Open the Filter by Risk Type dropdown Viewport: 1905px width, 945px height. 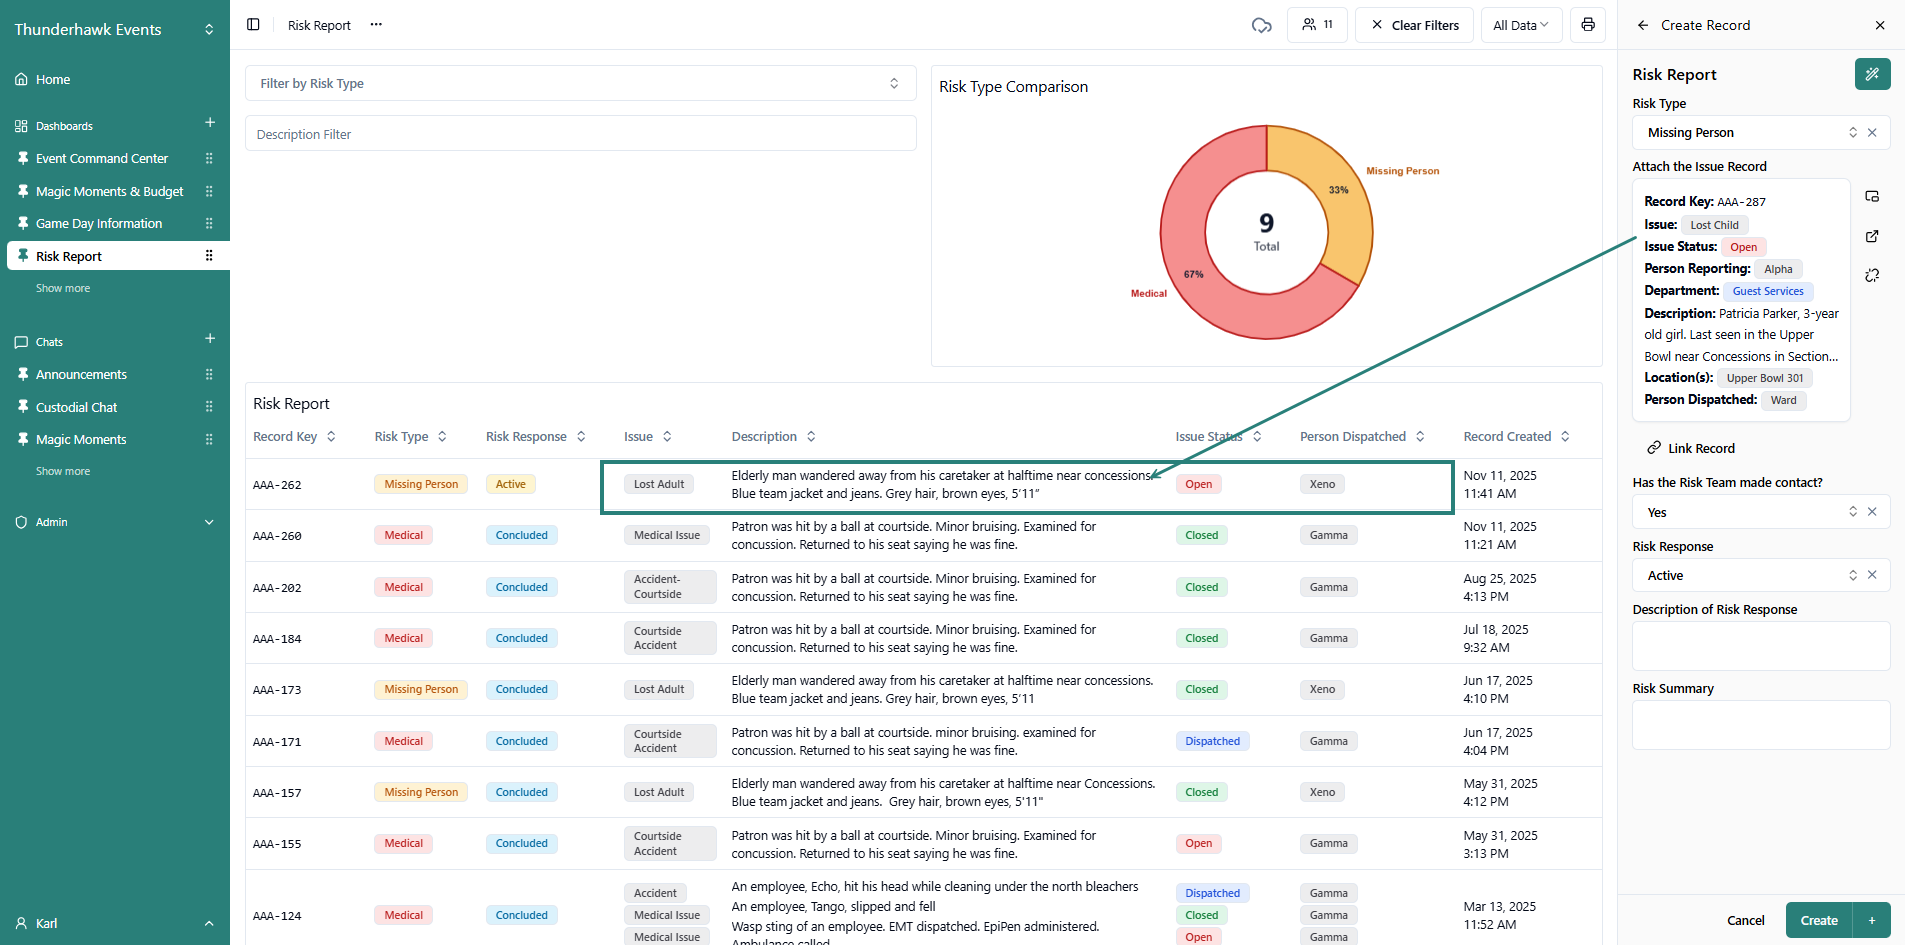[x=580, y=84]
